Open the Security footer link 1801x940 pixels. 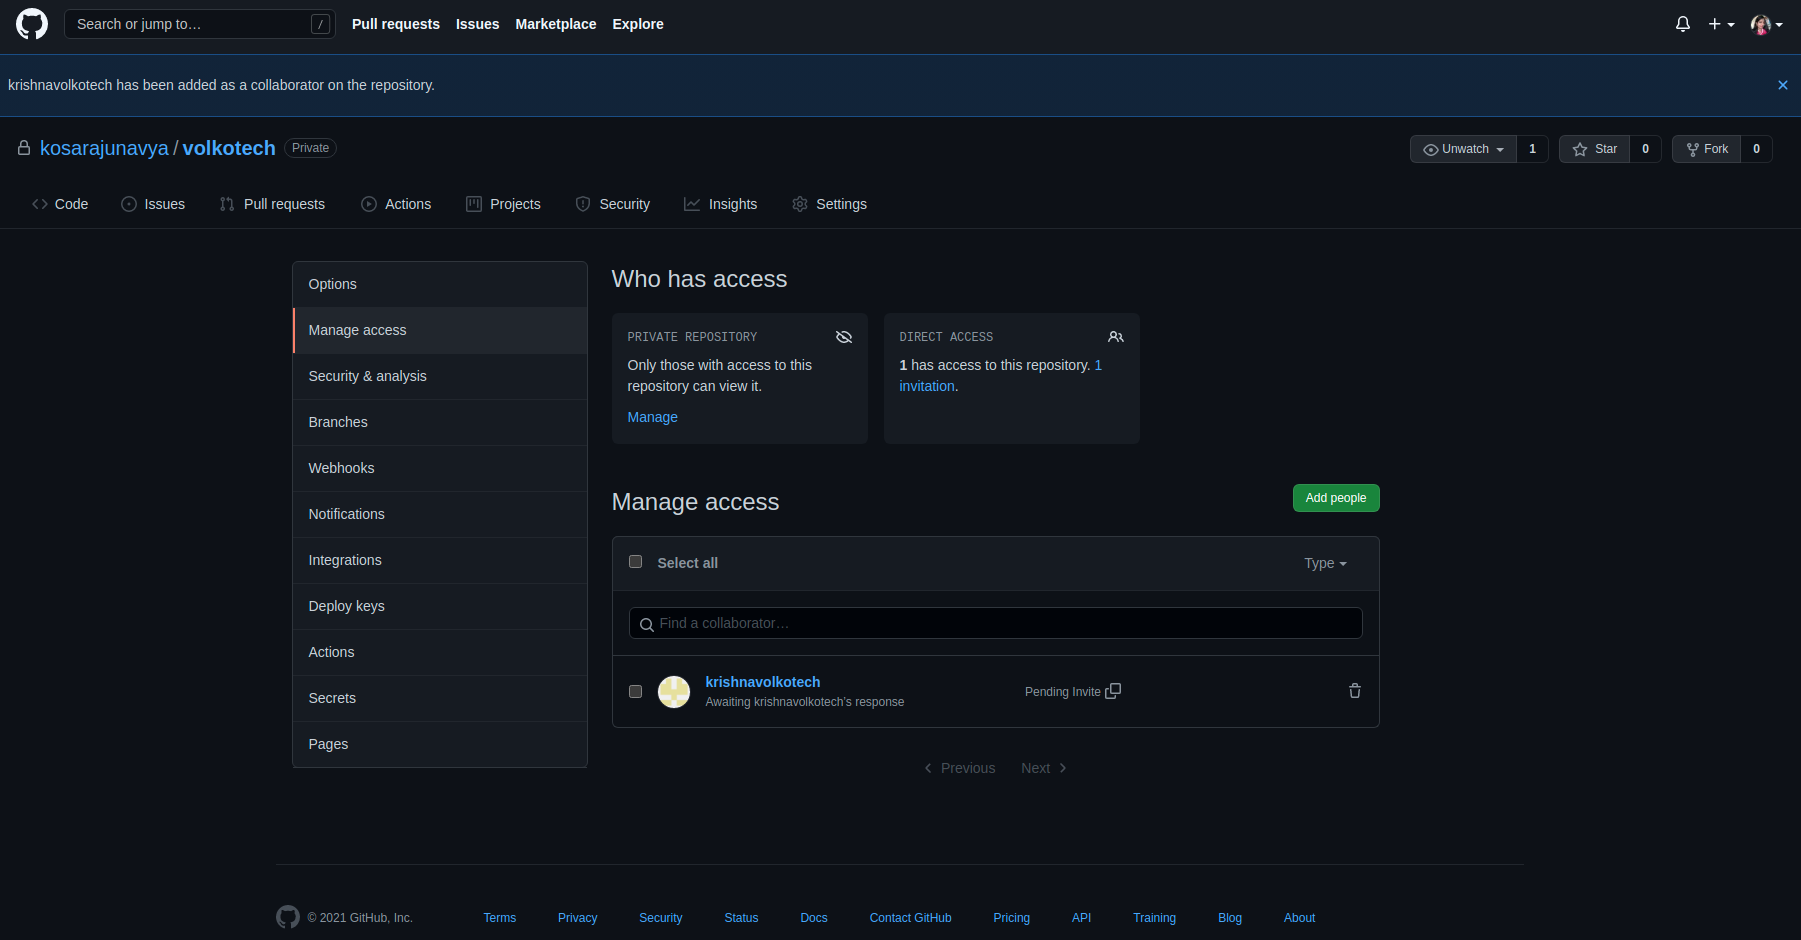661,918
